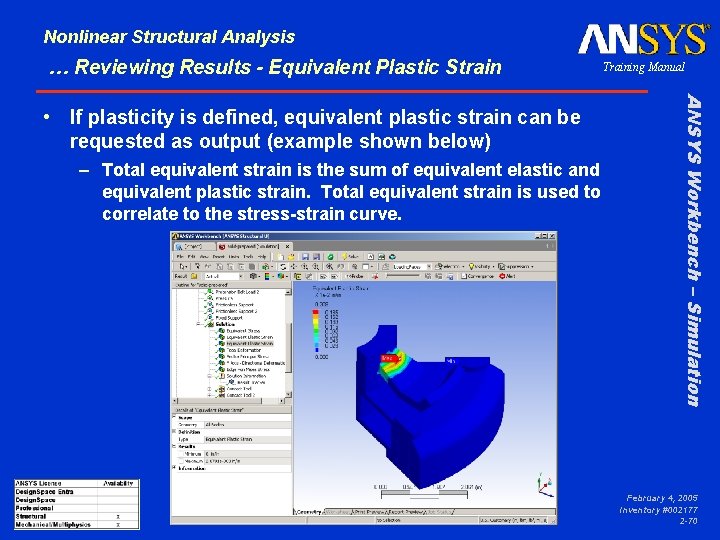Screen dimensions: 720x540
Task: Select Pretension Bolt Load 2 in tree
Action: coord(237,292)
